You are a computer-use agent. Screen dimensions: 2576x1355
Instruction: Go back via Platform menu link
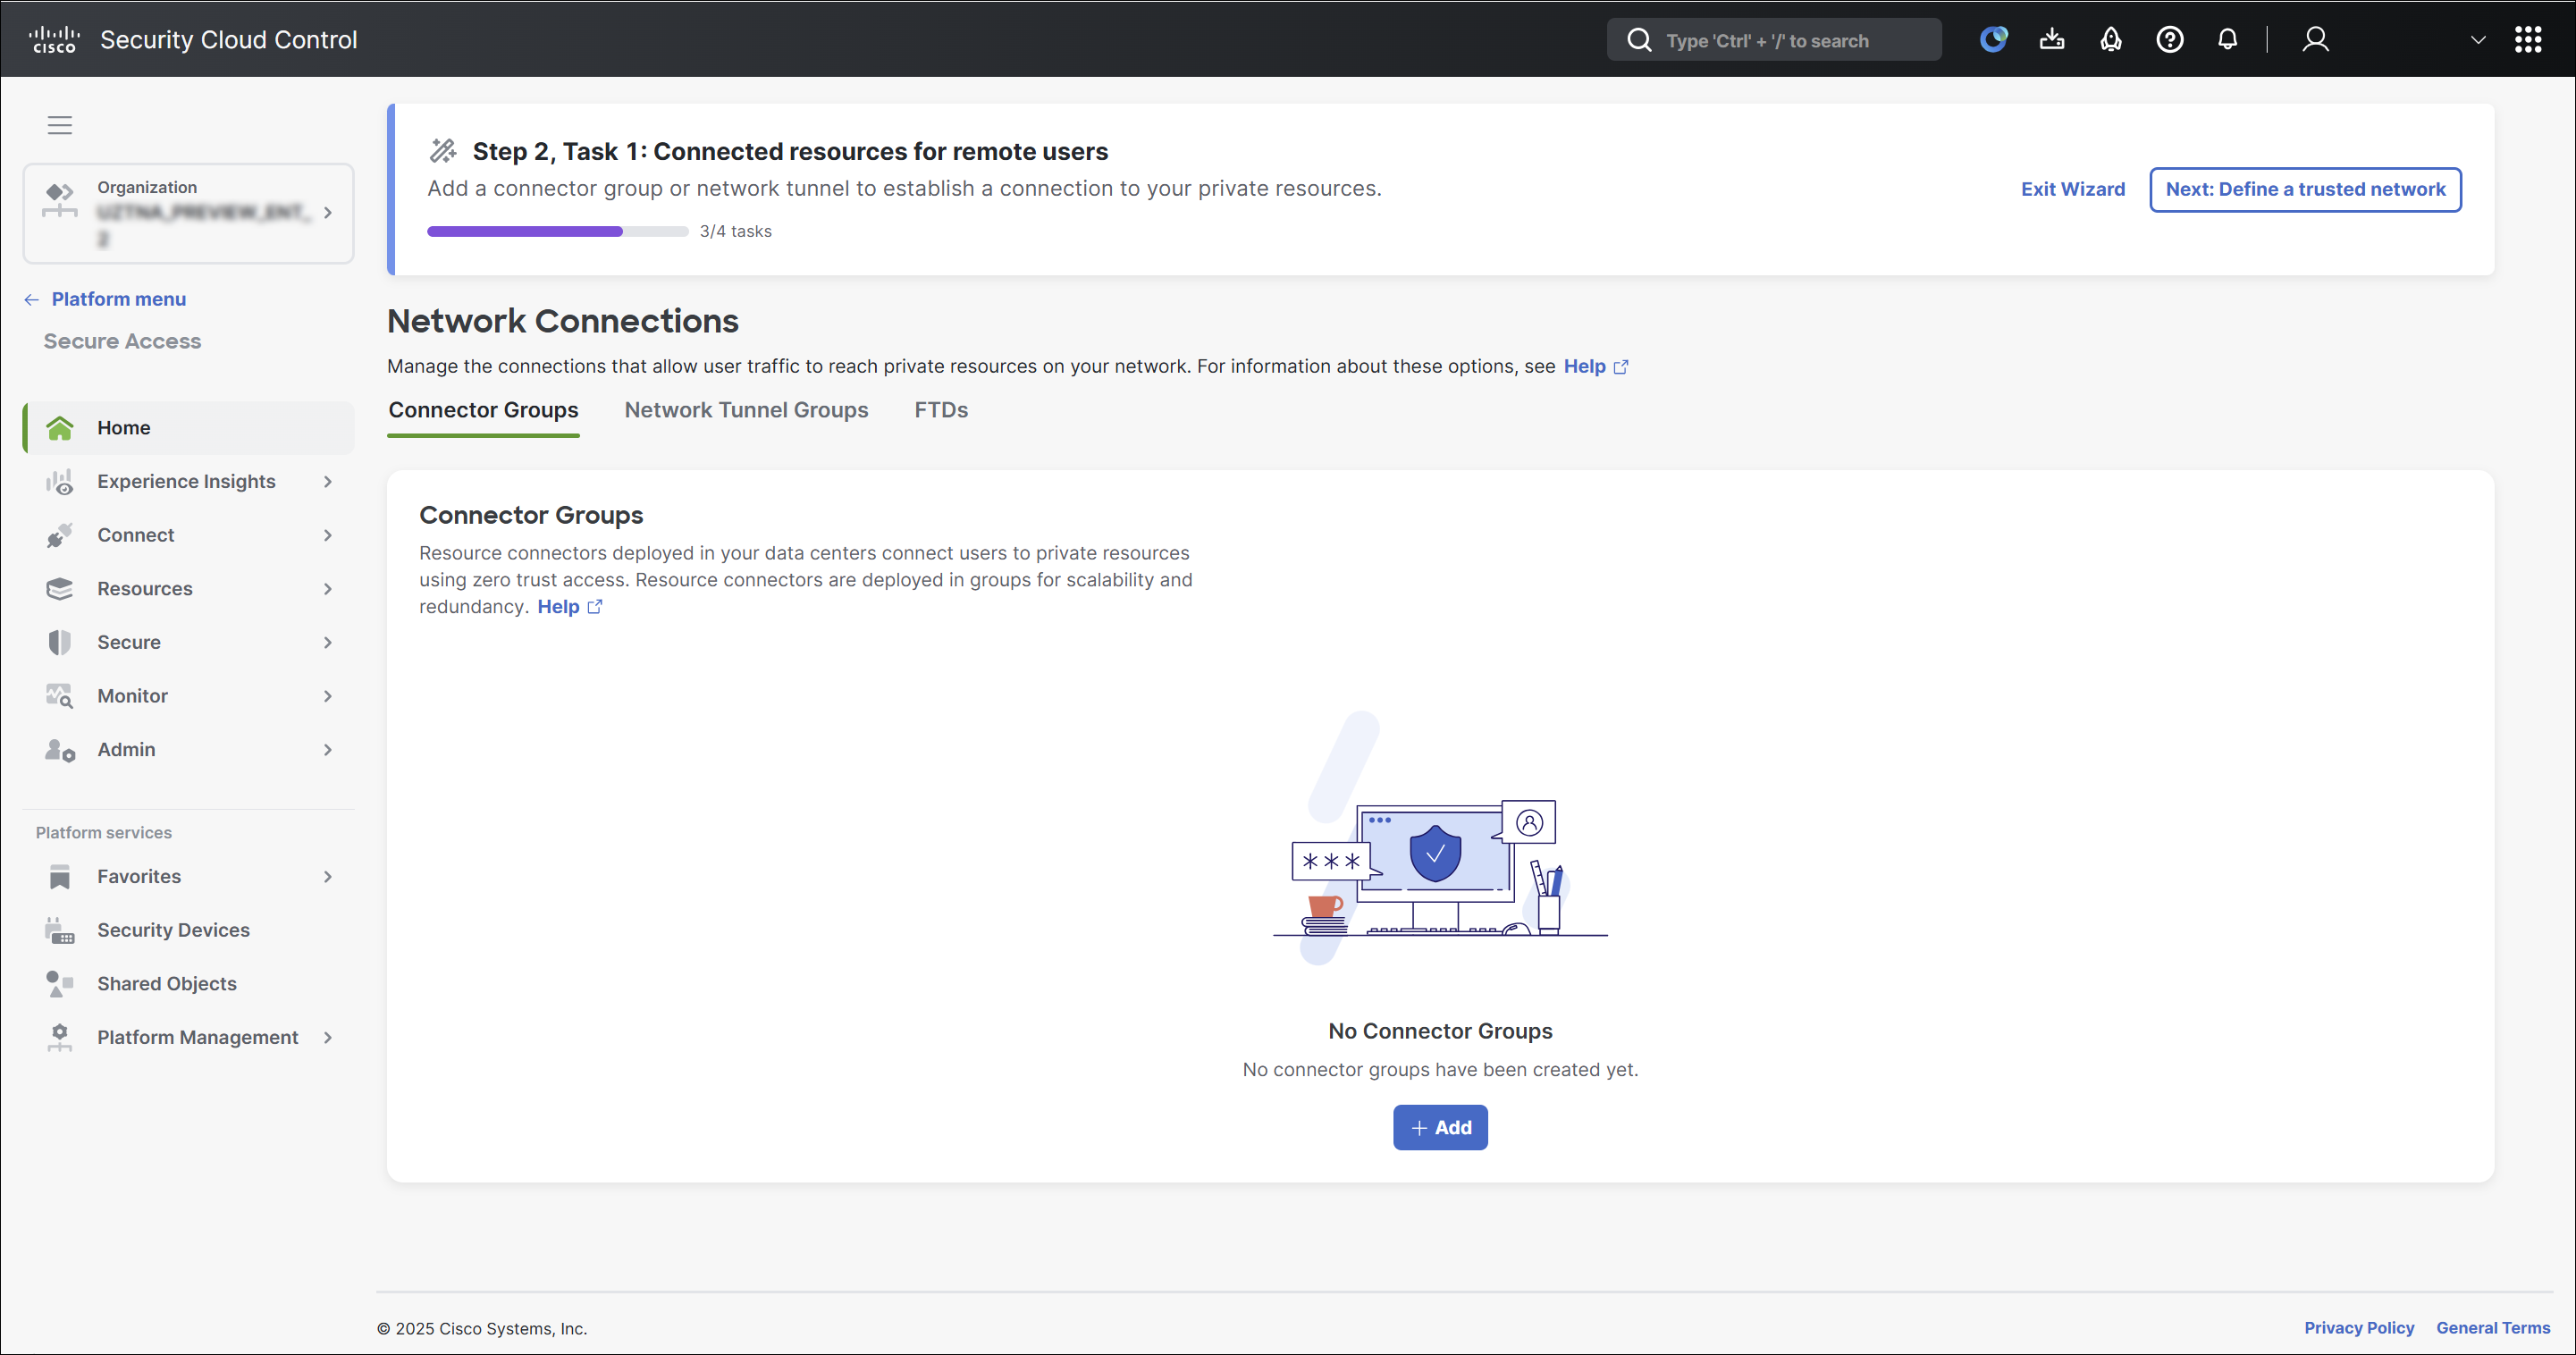tap(119, 299)
